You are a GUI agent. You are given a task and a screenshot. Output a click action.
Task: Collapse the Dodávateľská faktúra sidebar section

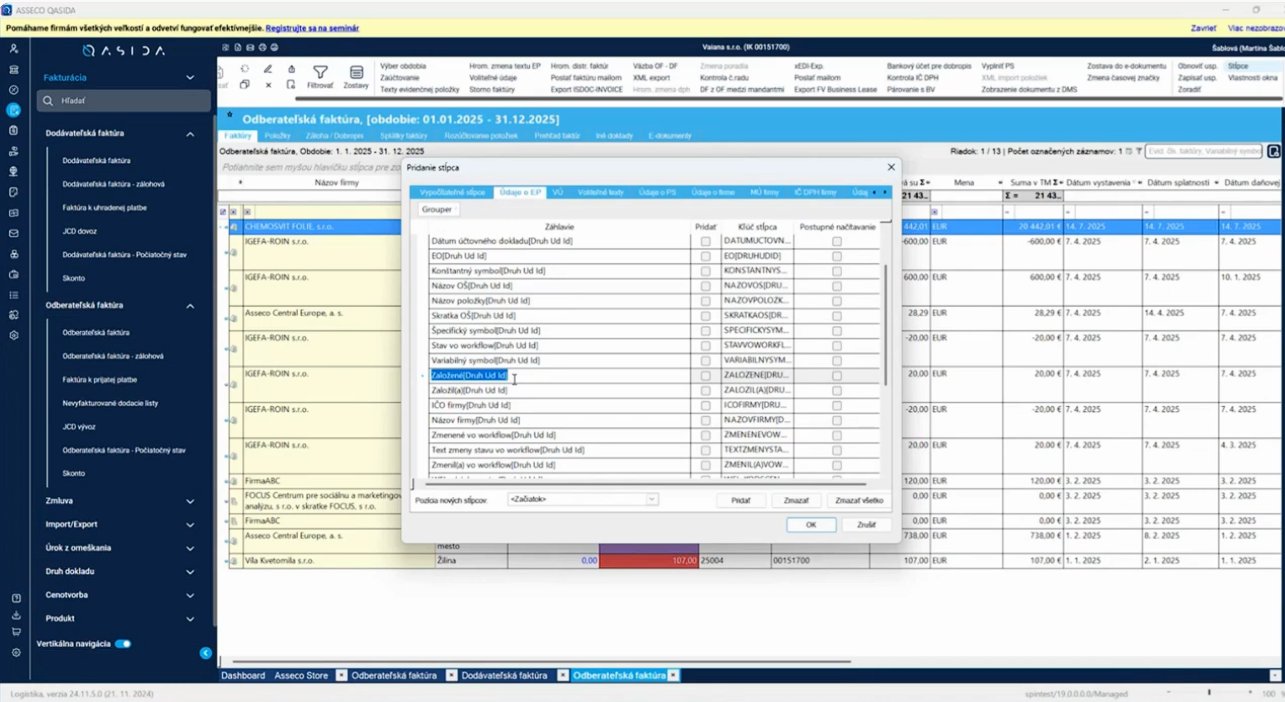click(x=190, y=133)
